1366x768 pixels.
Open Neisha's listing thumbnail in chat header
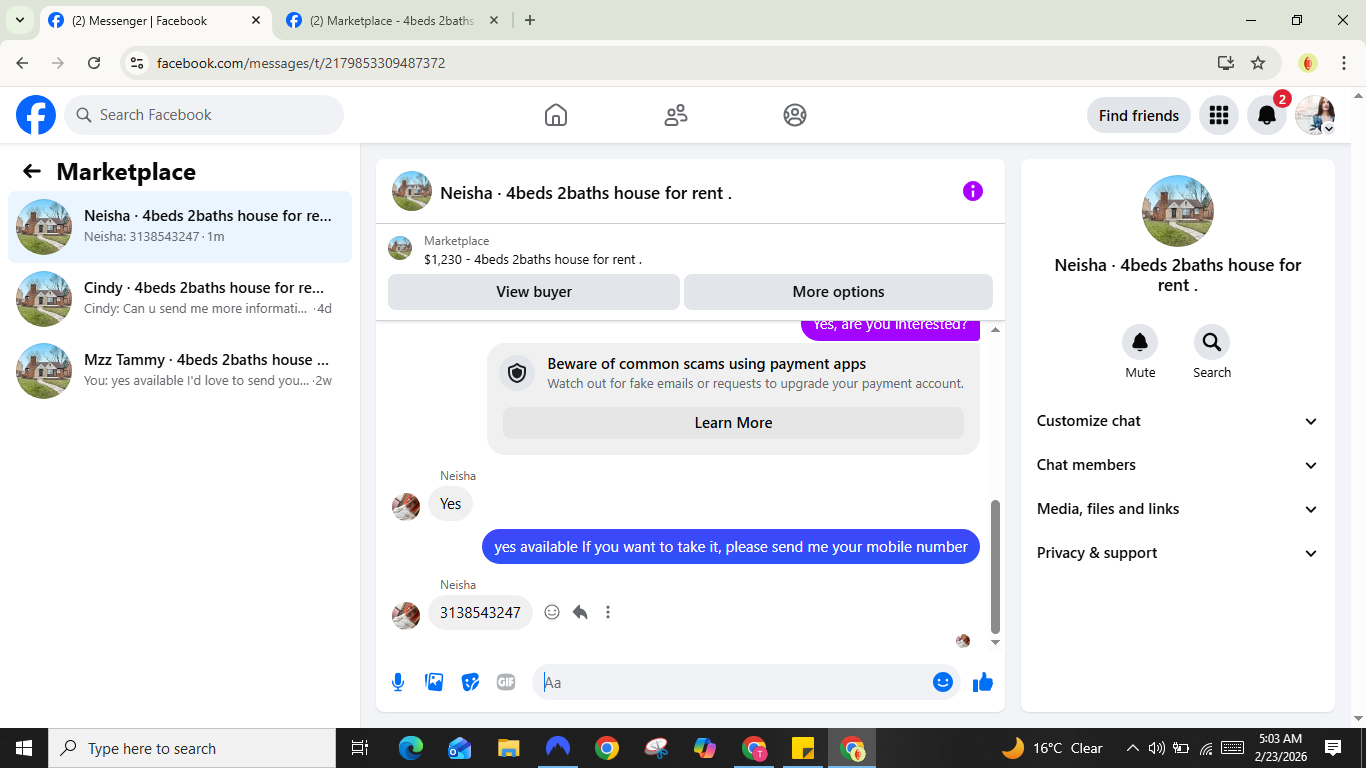(x=412, y=191)
